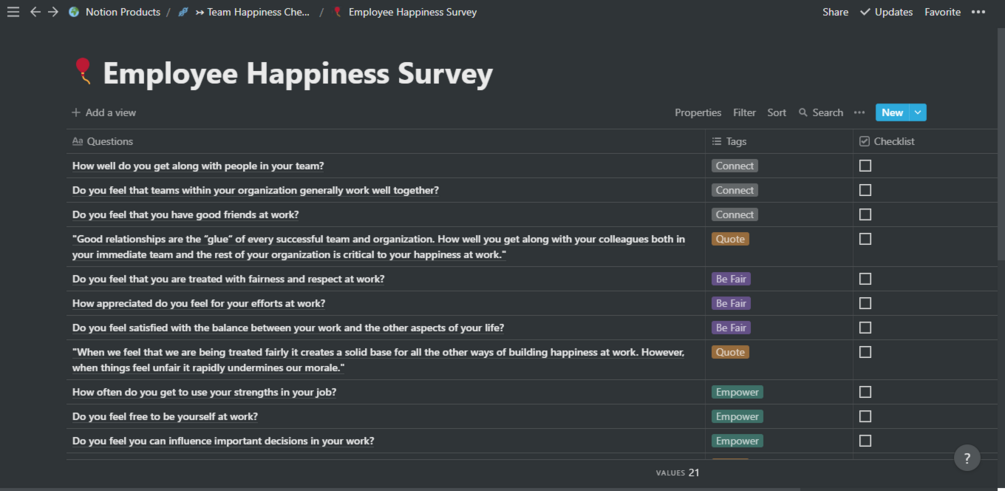Image resolution: width=1005 pixels, height=491 pixels.
Task: Open the three-dot page options menu
Action: (x=978, y=12)
